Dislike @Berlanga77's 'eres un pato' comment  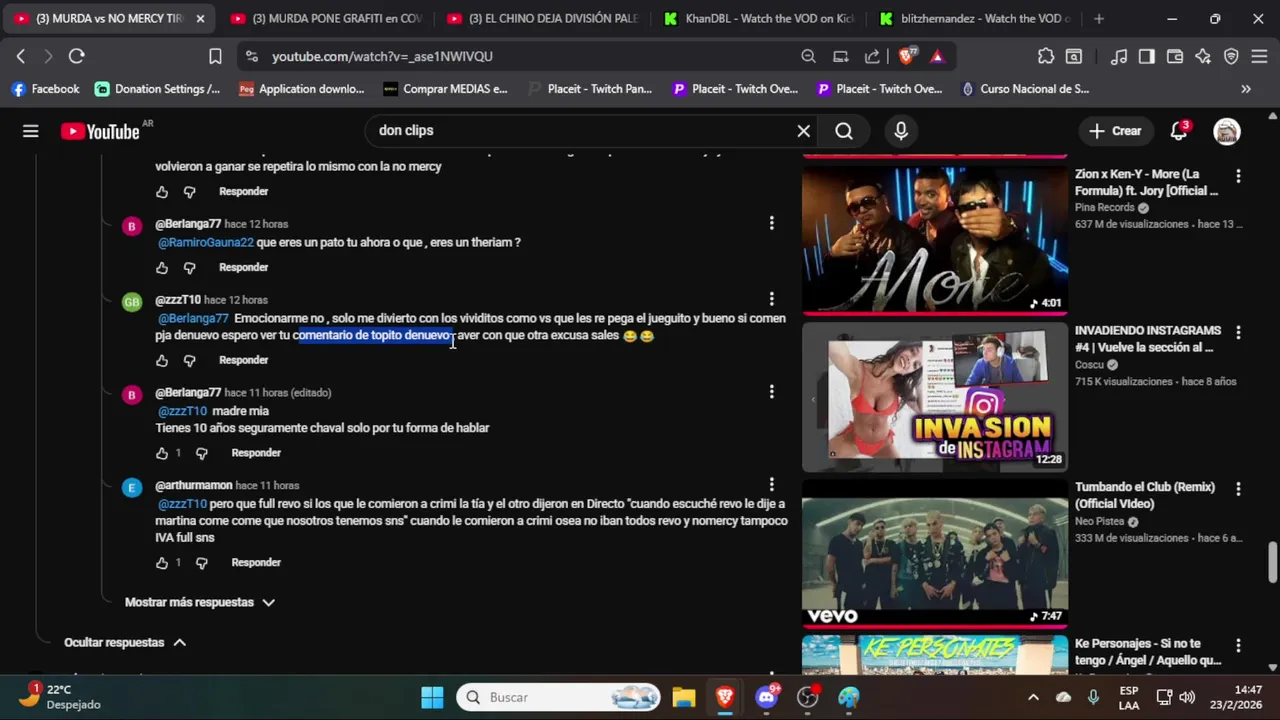(x=189, y=268)
